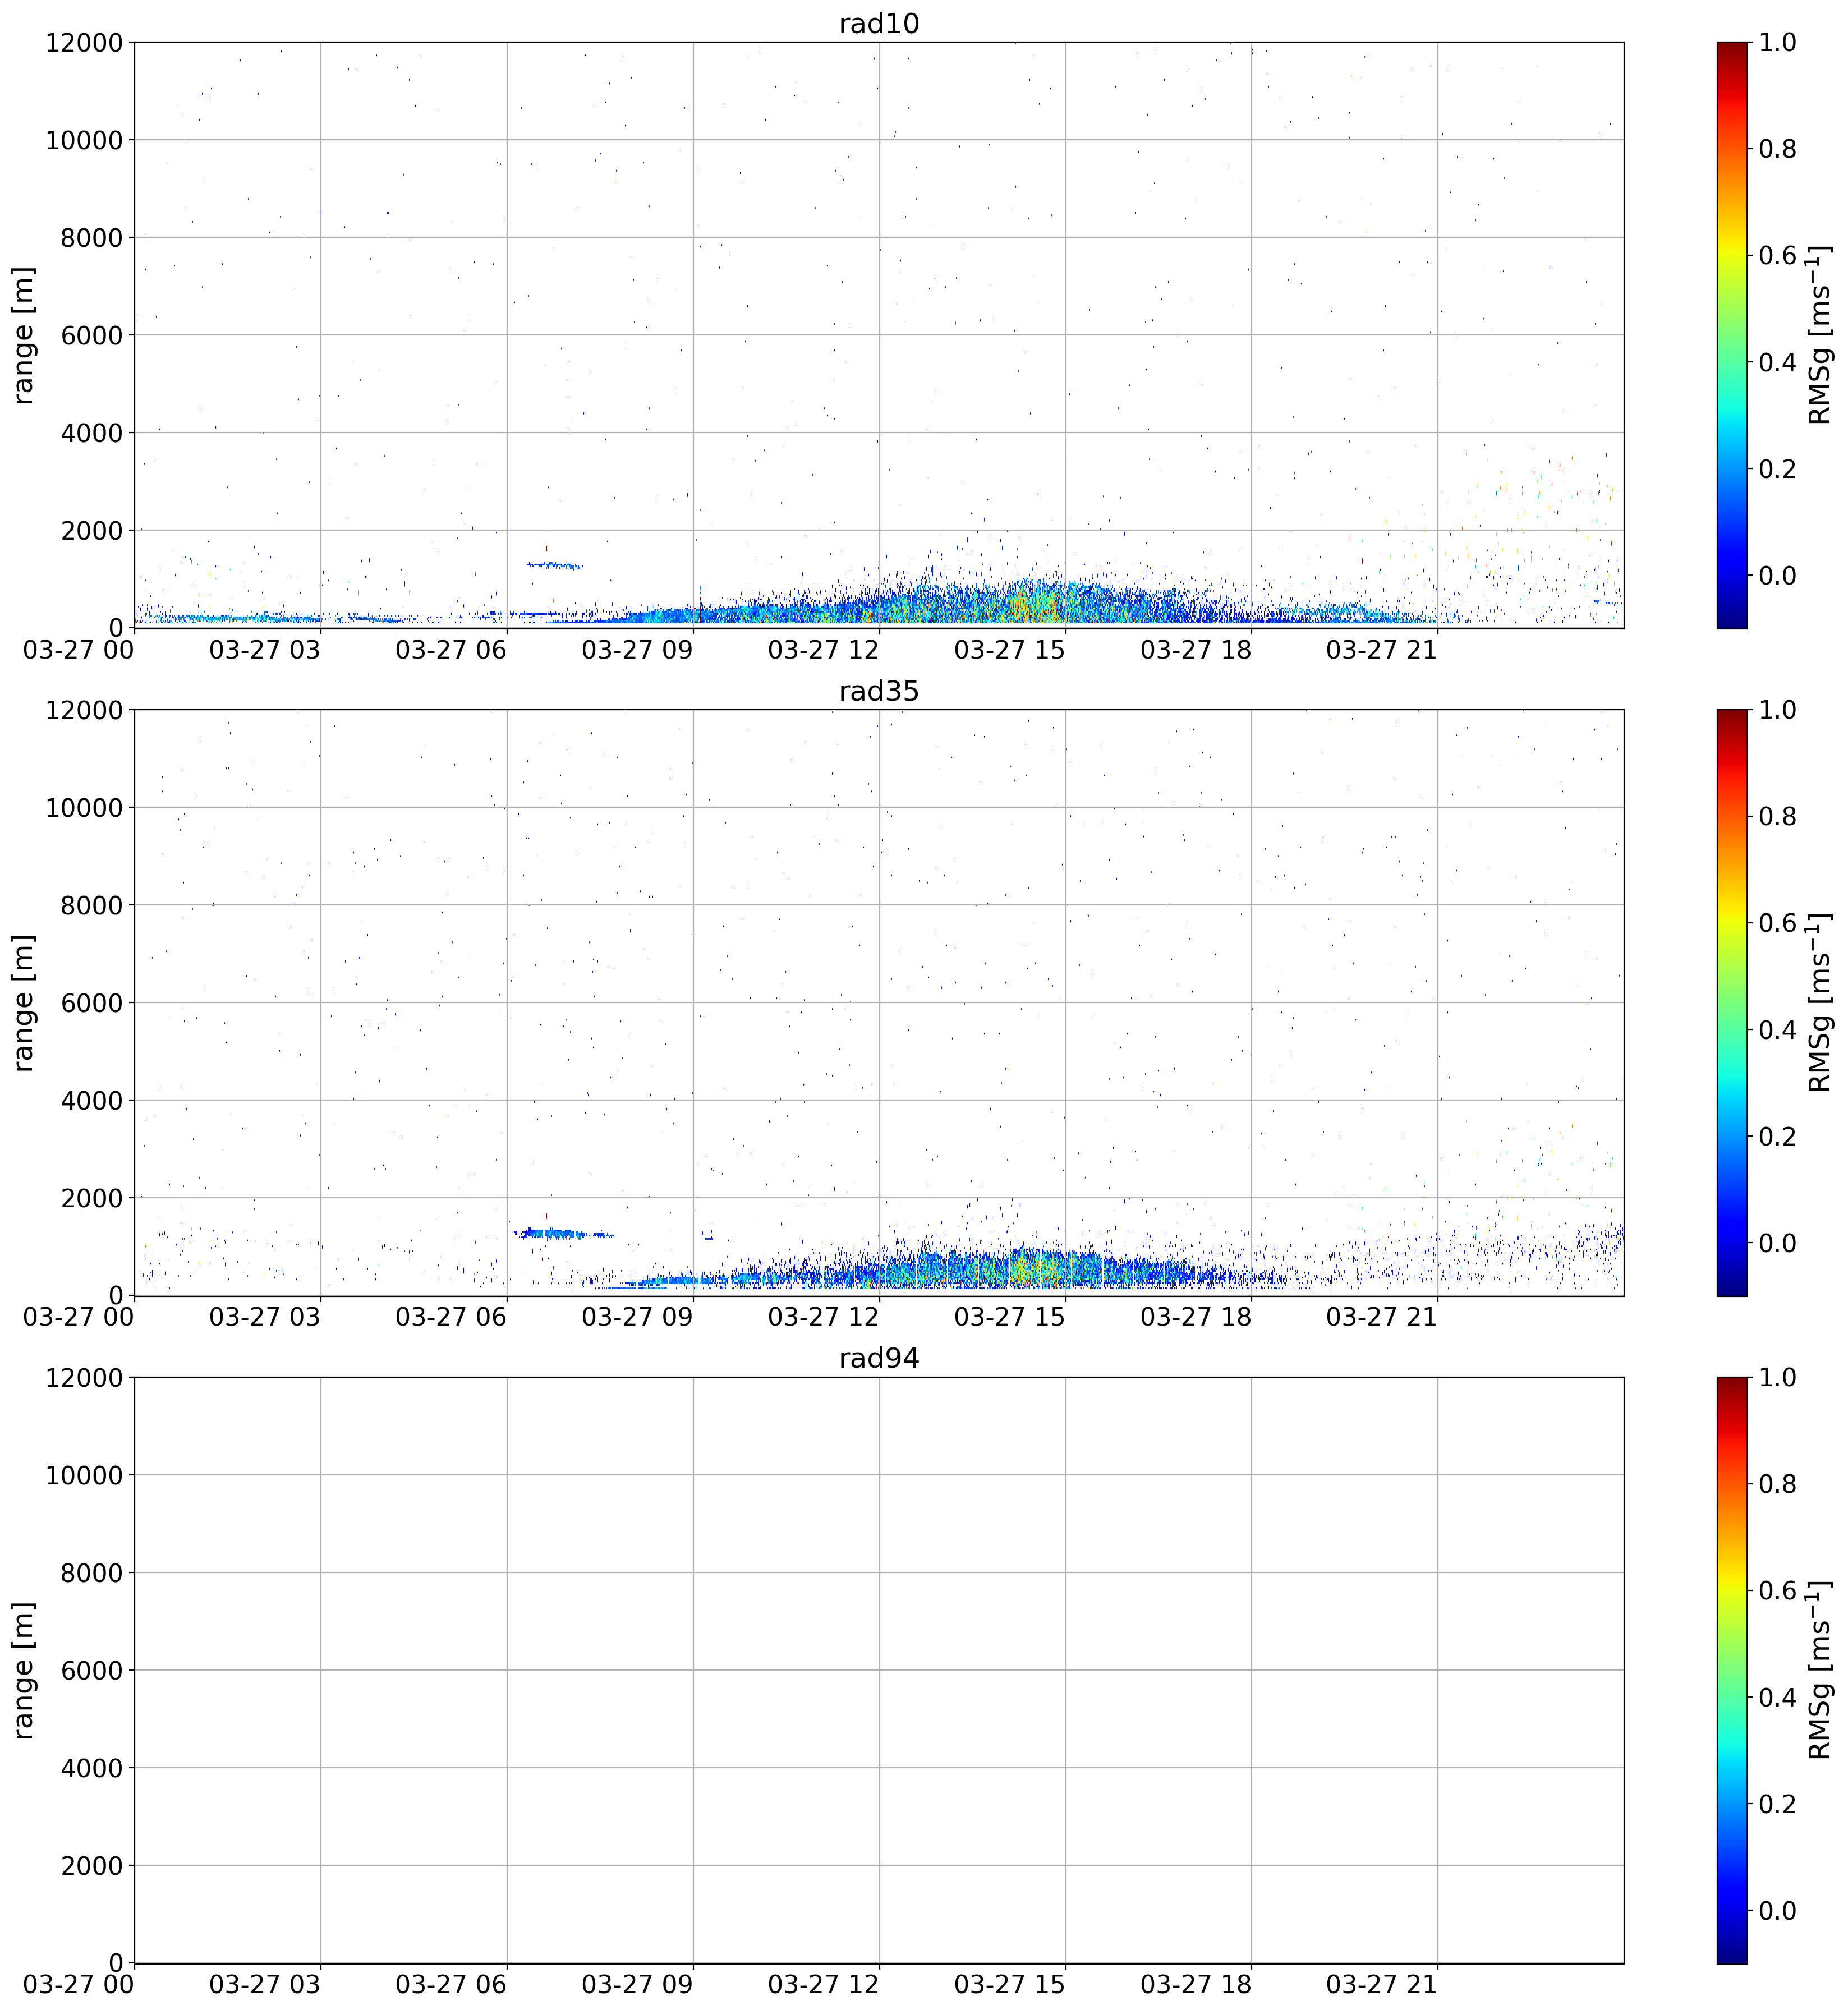Viewport: 1848px width, 2010px height.
Task: Click the 0.8 value on rad10 colorbar
Action: tap(1778, 149)
